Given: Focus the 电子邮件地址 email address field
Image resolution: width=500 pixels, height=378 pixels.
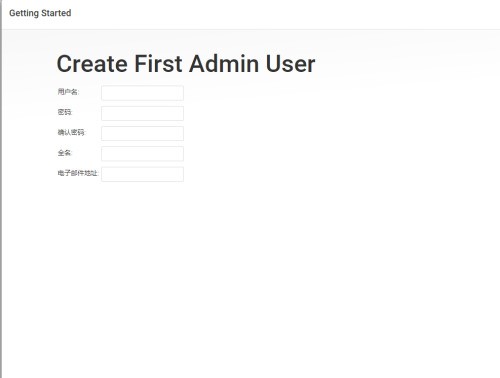Looking at the screenshot, I should [142, 174].
